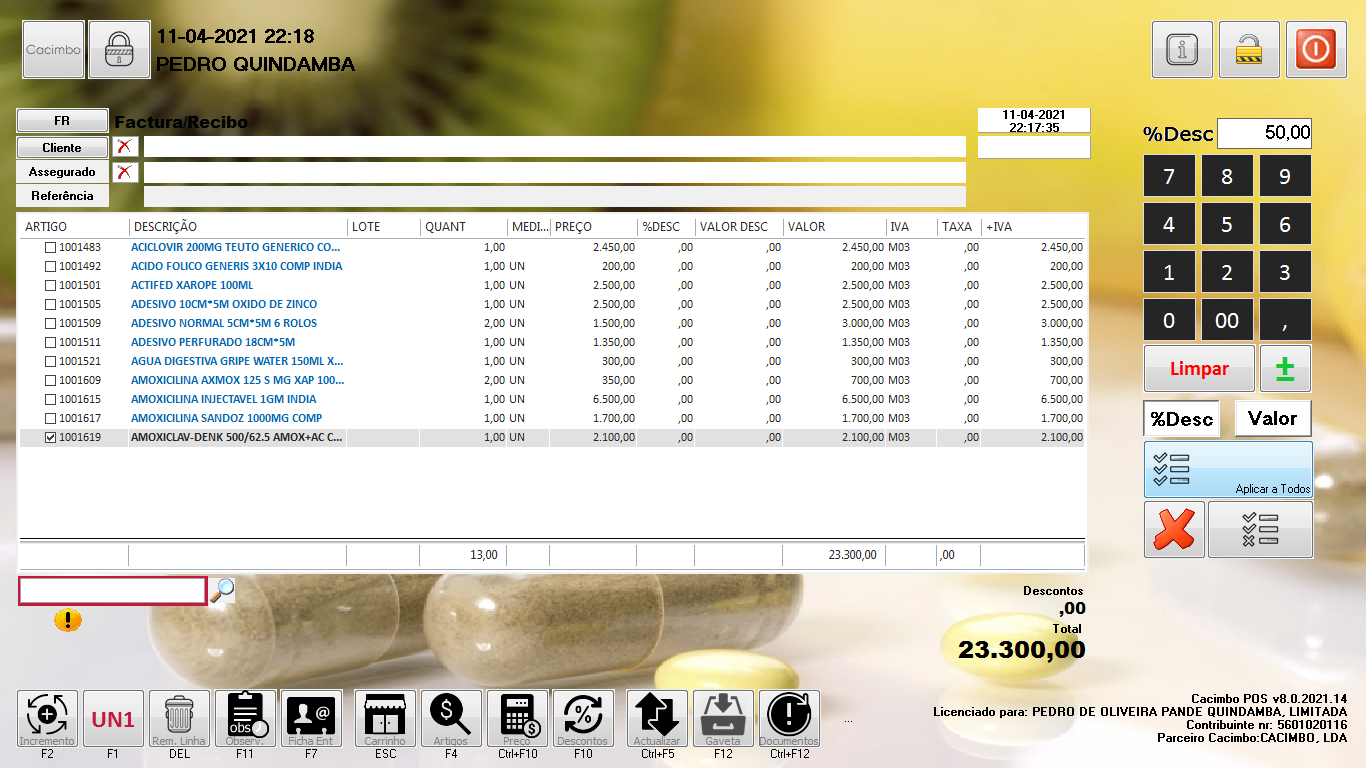1366x768 pixels.
Task: Click the lock icon beside Cacimbo button
Action: pyautogui.click(x=119, y=49)
